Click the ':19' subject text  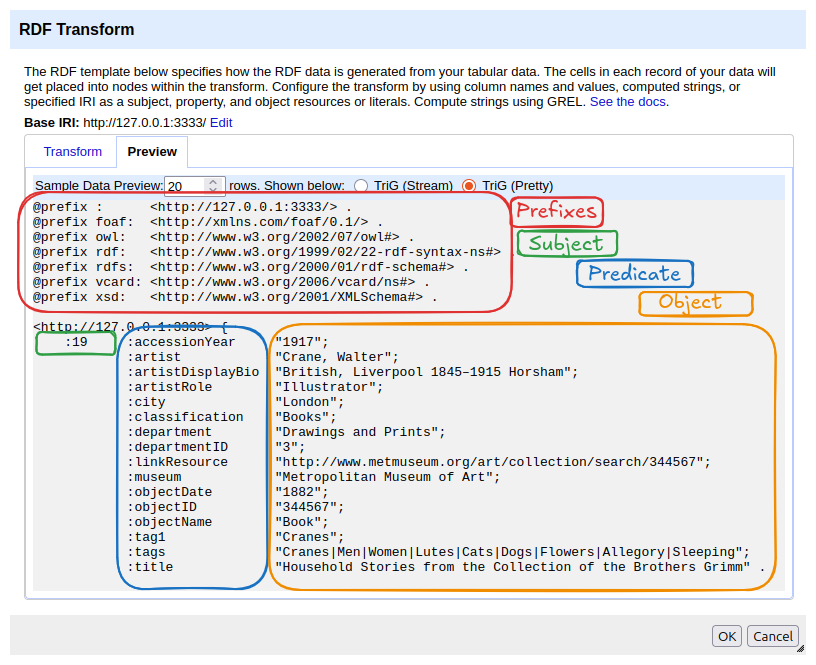(76, 342)
